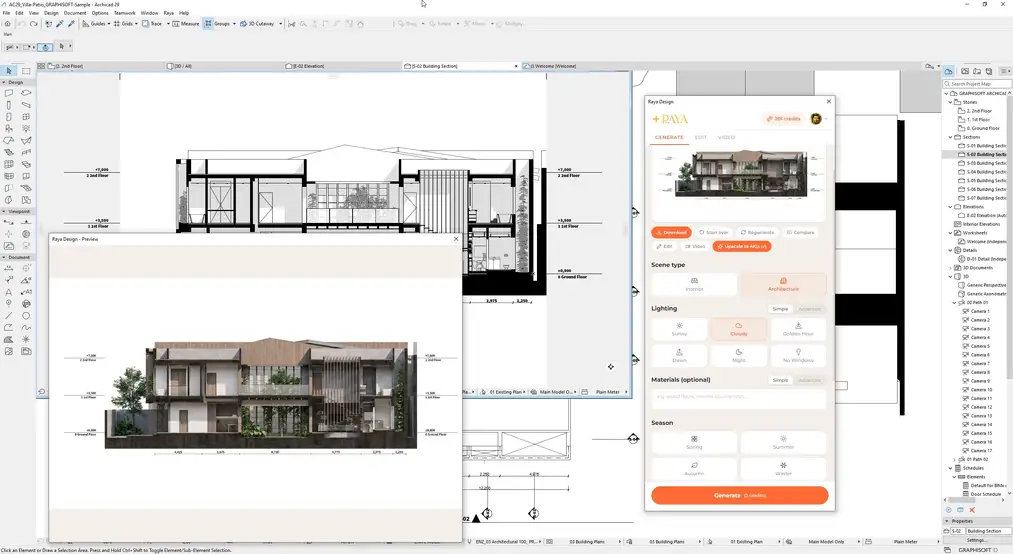Toggle the Guides toolbar button
The height and width of the screenshot is (554, 1013).
94,24
